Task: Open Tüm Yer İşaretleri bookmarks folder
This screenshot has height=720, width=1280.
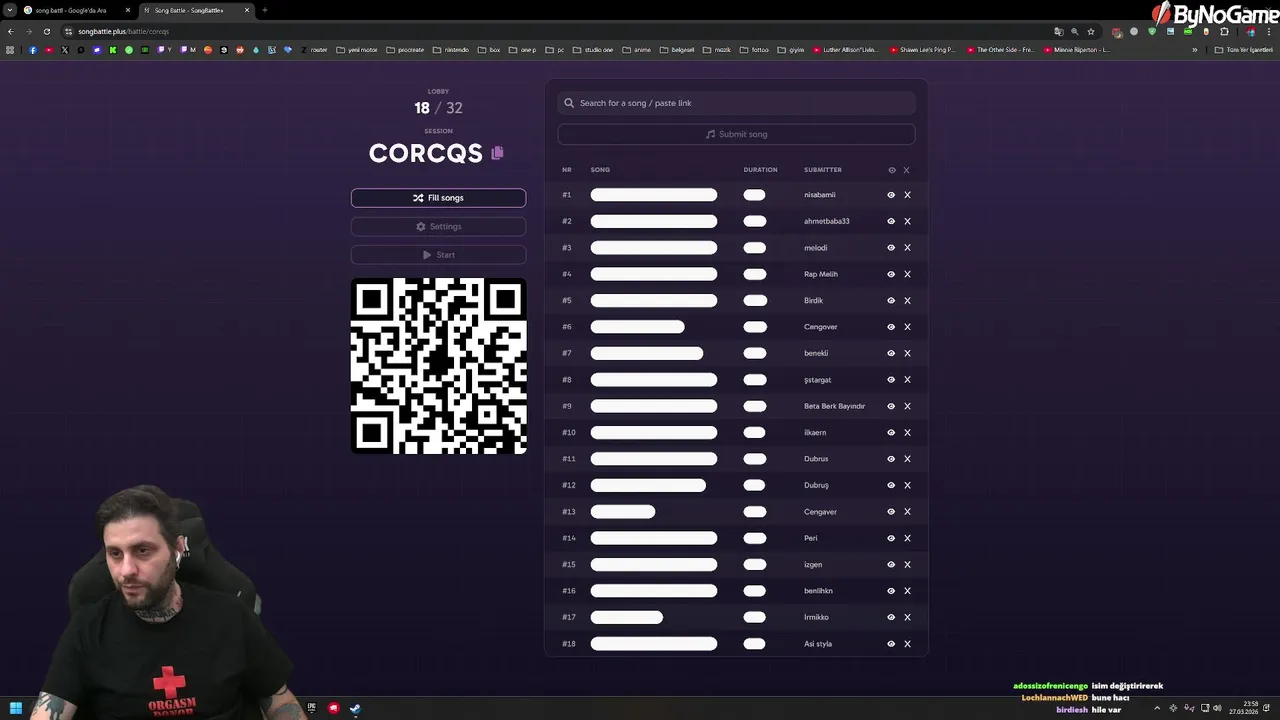Action: click(1243, 49)
